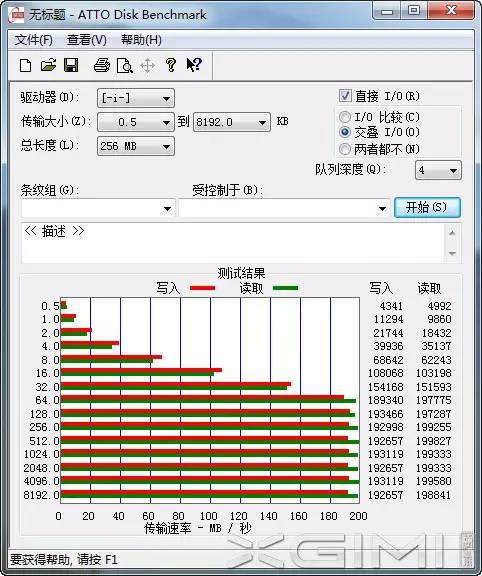Maximize the ATTO Disk Benchmark window

(414, 11)
